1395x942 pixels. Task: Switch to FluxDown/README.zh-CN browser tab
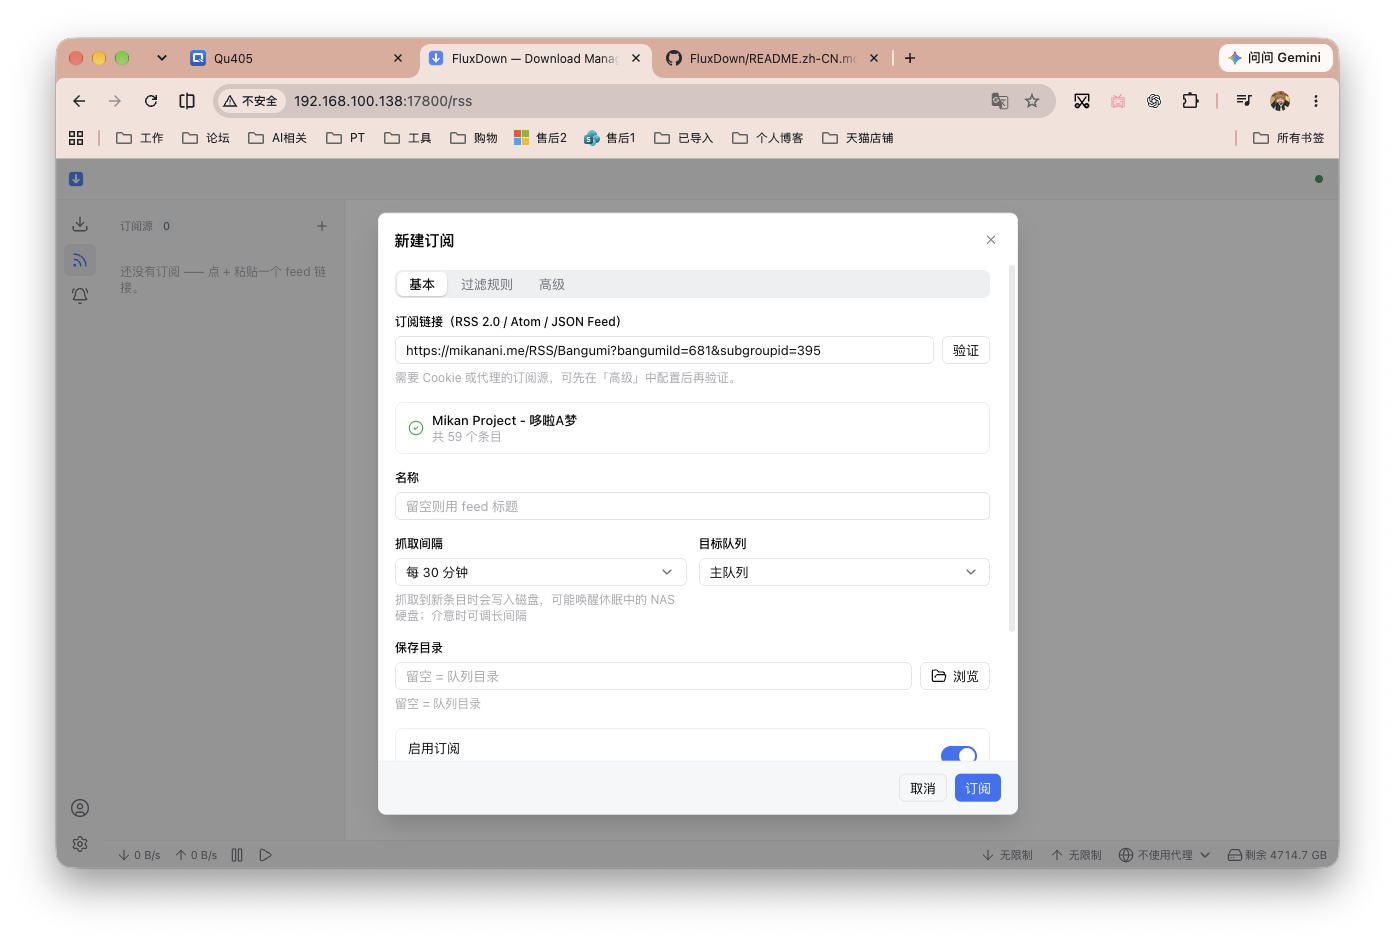point(772,58)
